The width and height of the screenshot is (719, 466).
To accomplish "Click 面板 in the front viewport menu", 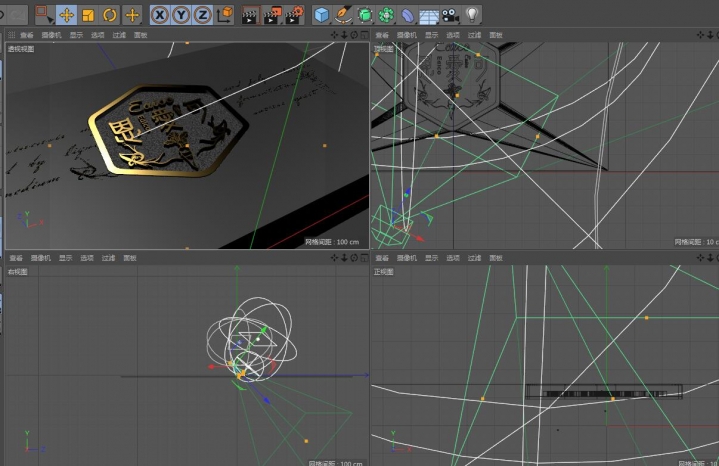I will 495,258.
